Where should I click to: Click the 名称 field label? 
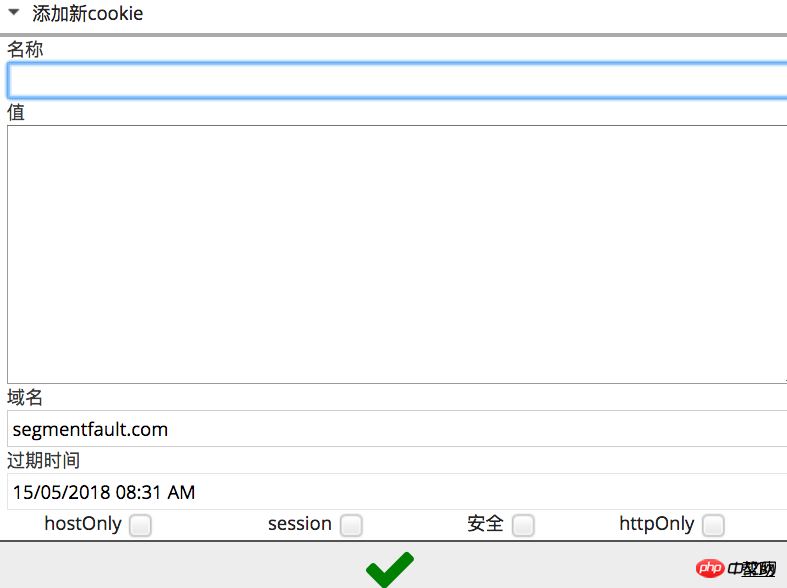click(25, 49)
